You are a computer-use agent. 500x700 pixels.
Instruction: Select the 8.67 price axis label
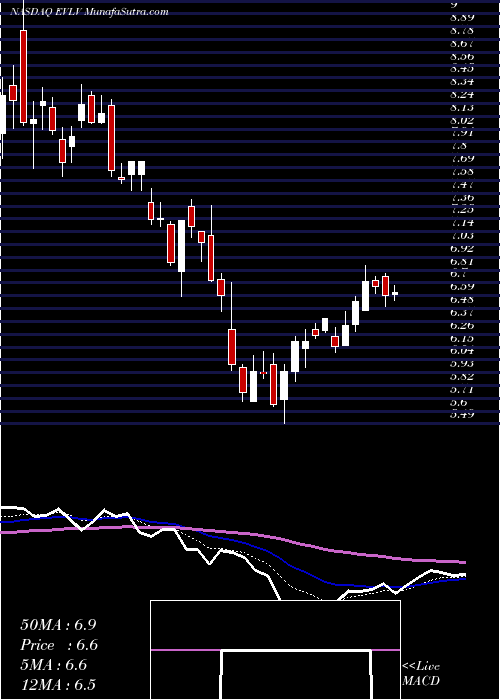point(462,44)
